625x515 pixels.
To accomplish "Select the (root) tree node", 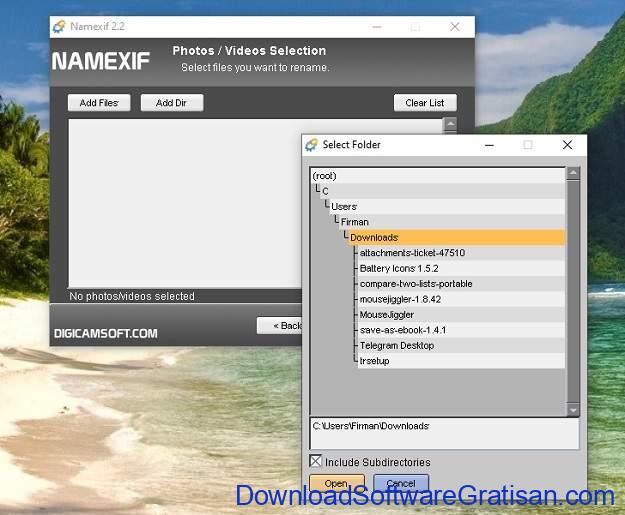I will [x=438, y=176].
